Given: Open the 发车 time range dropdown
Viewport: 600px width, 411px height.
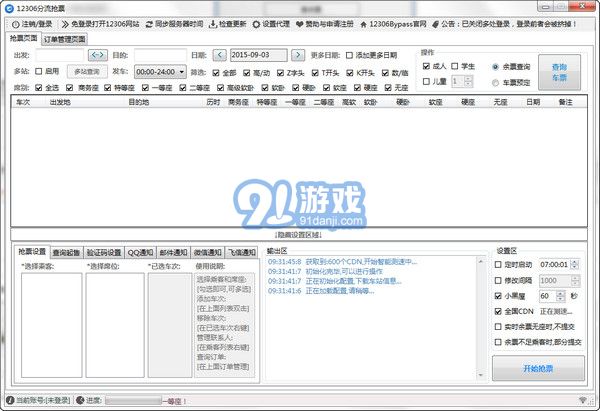Looking at the screenshot, I should tap(160, 72).
